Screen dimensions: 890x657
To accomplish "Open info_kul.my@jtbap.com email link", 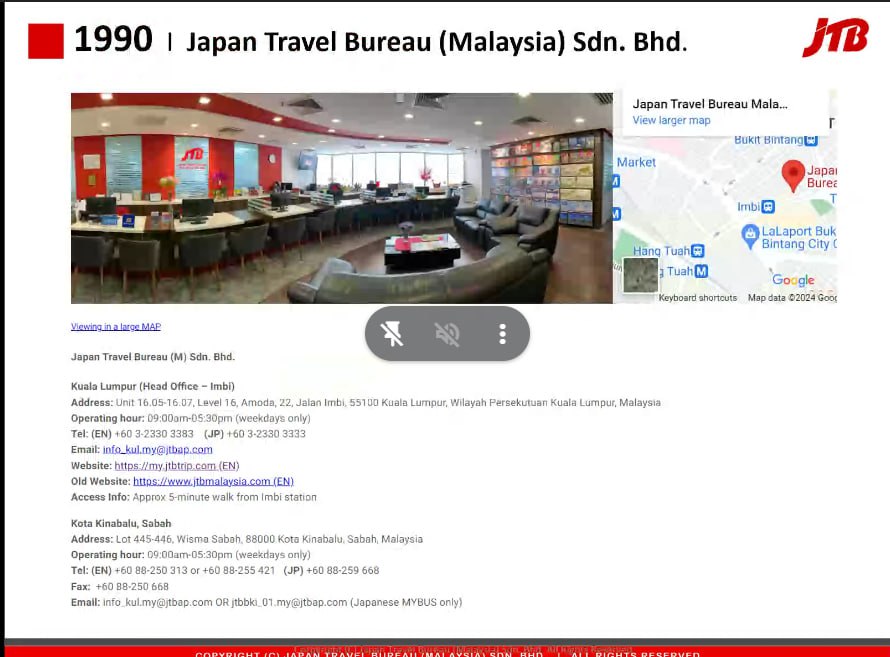I will [158, 449].
